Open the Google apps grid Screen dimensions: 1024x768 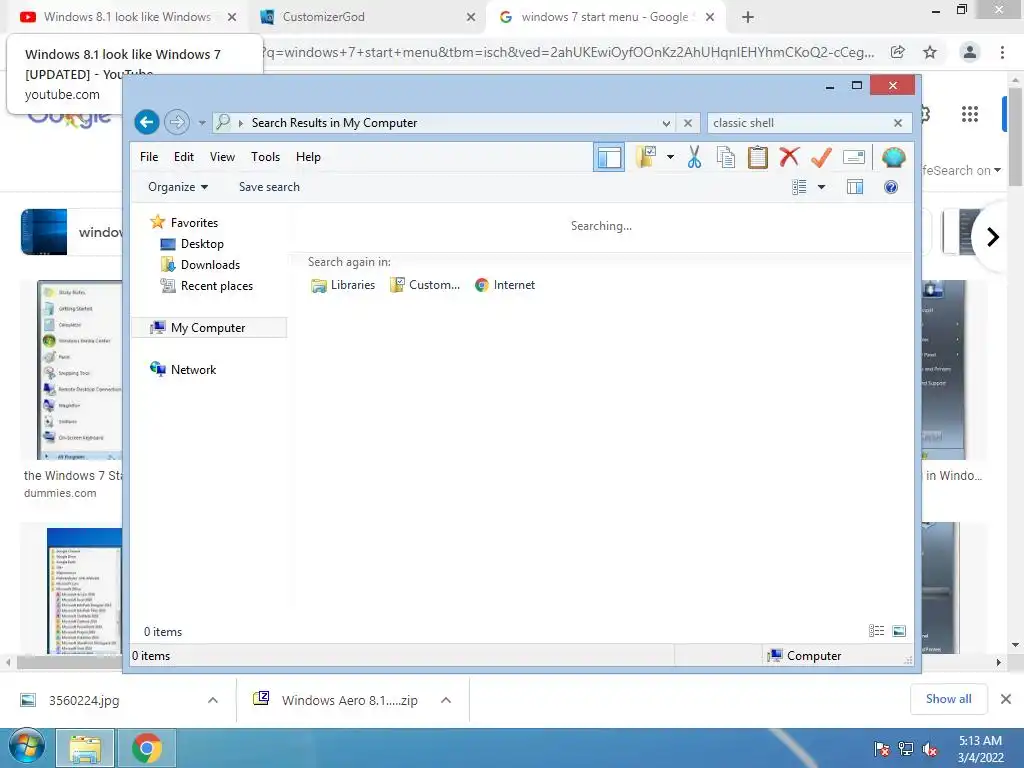click(x=970, y=114)
